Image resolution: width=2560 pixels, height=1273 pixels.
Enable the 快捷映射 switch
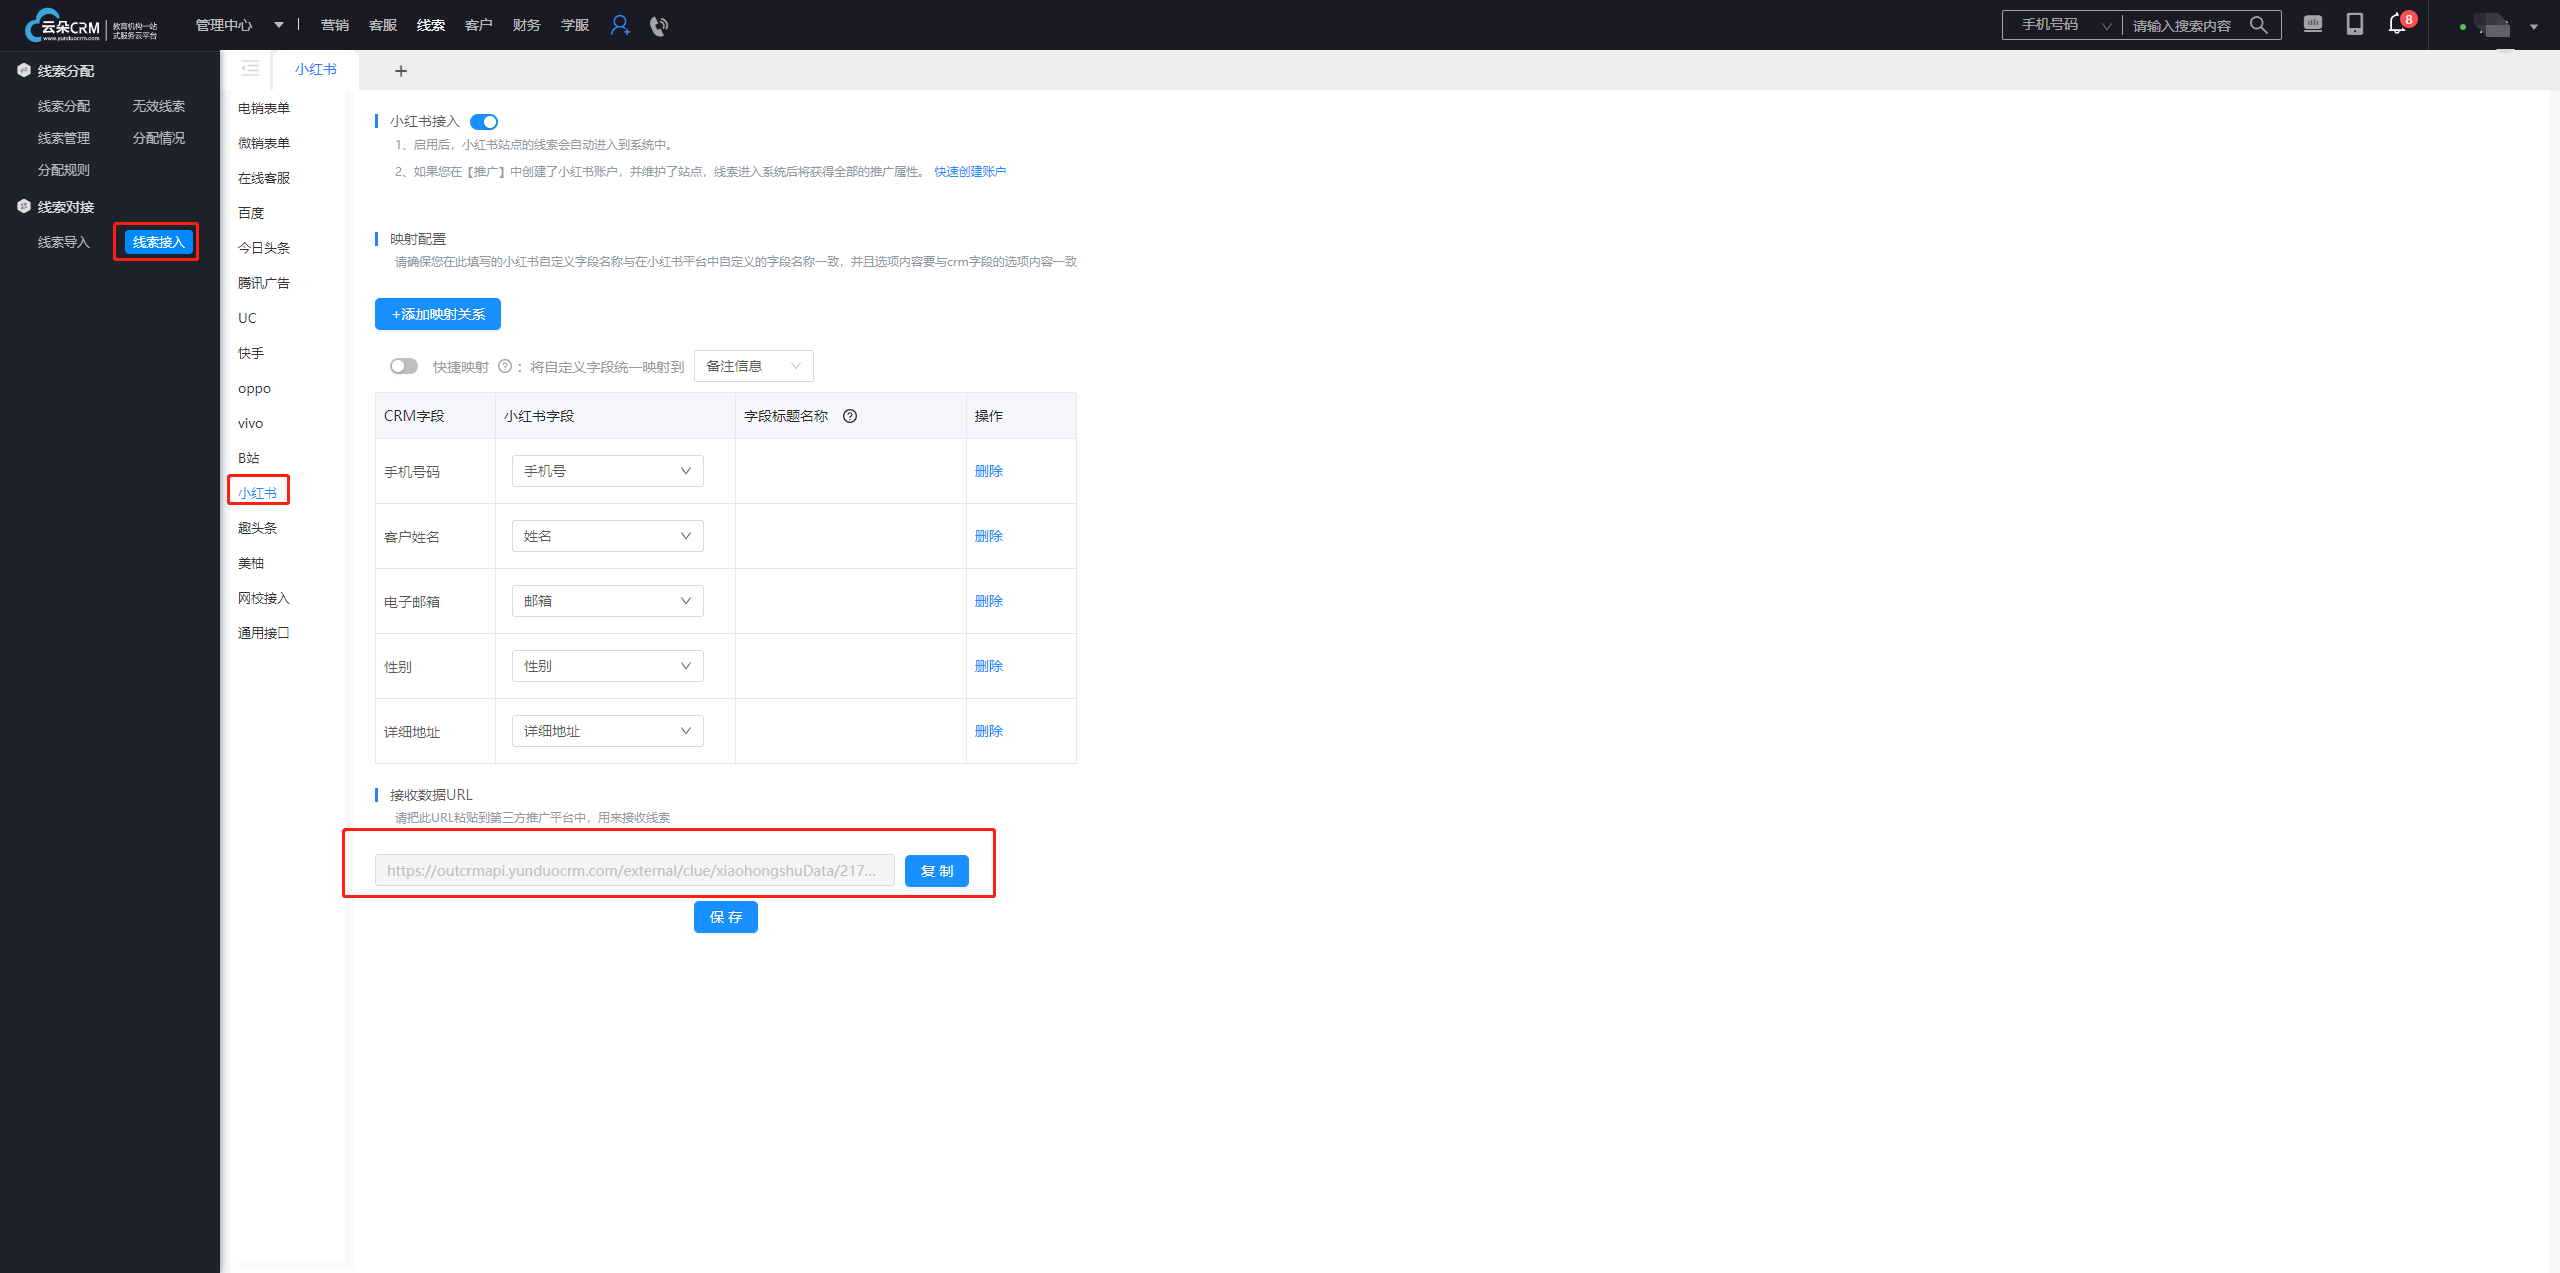pyautogui.click(x=404, y=366)
